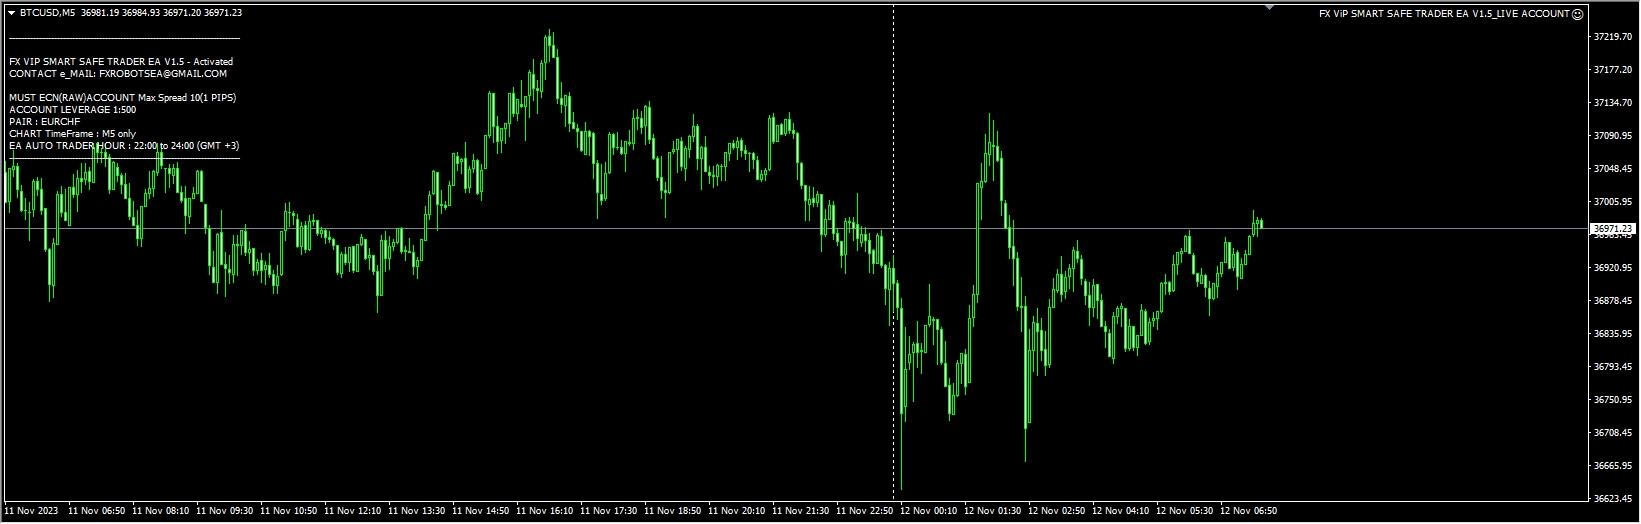The width and height of the screenshot is (1641, 524).
Task: Click the '11 Nov 16:10' time axis label
Action: (x=545, y=511)
